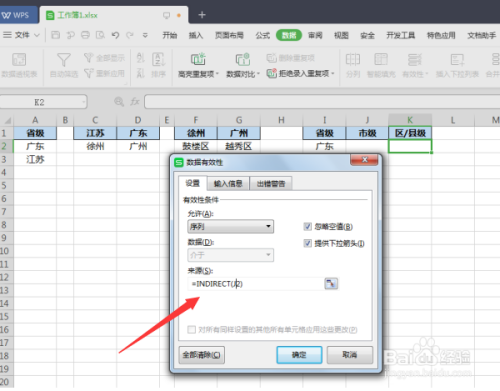Select column L header
Image resolution: width=500 pixels, height=391 pixels.
point(453,120)
